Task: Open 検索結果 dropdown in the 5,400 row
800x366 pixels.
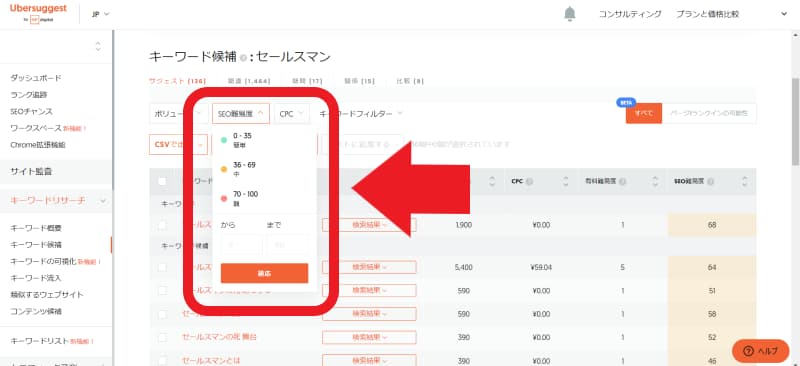Action: (x=369, y=267)
